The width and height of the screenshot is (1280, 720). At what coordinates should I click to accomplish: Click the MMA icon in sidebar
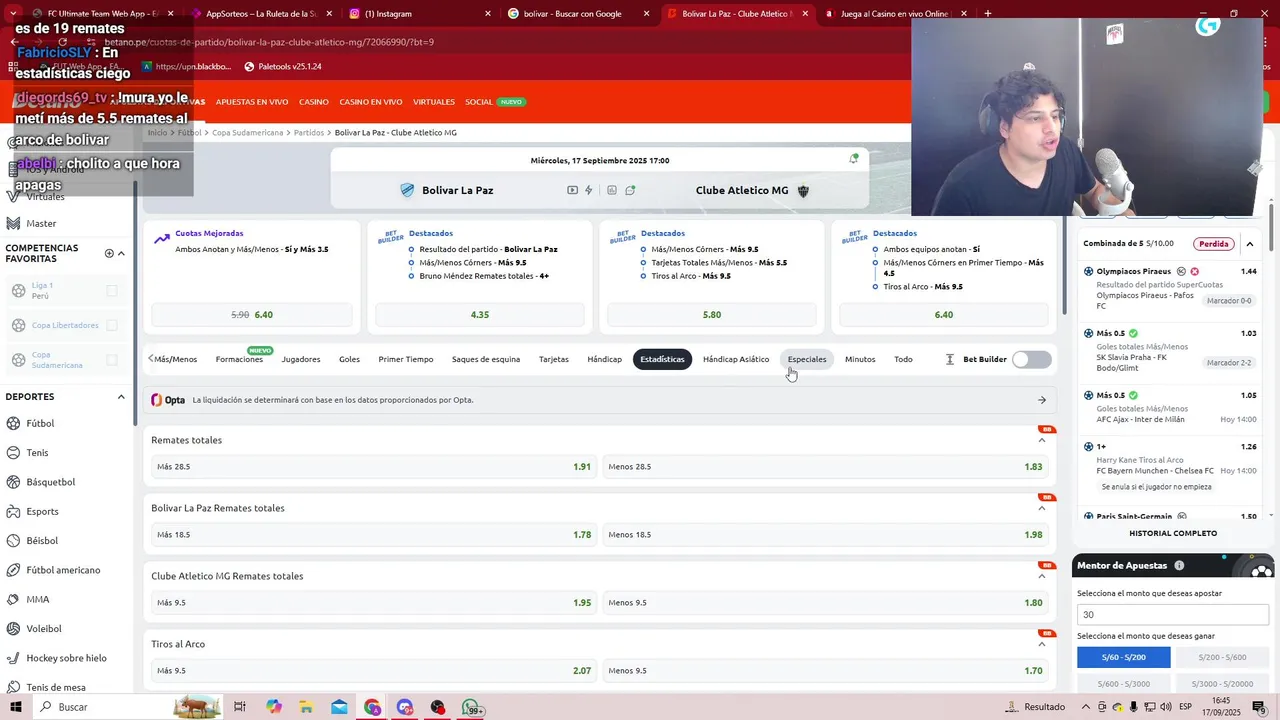pos(14,599)
